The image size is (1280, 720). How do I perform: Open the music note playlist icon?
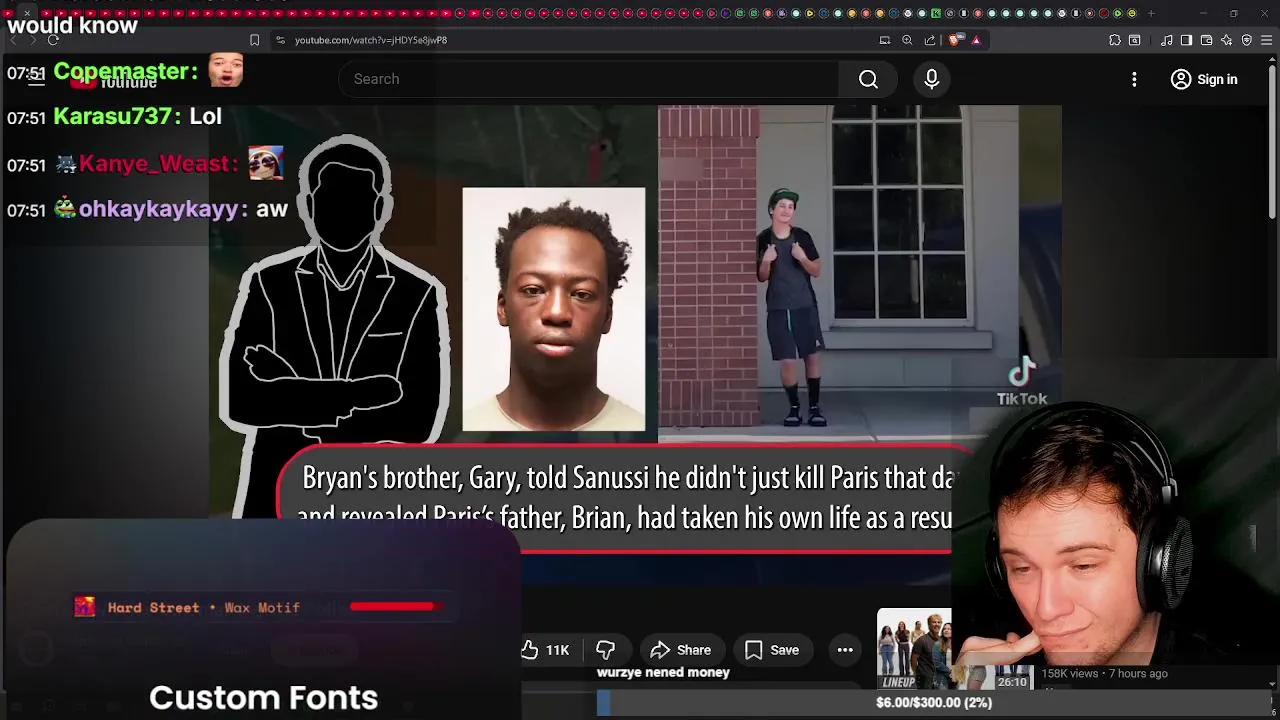pyautogui.click(x=1166, y=40)
